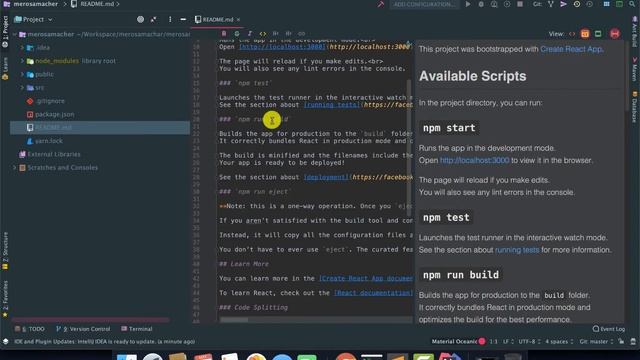Screen dimensions: 640x360
Task: Open the TODO tool window tab
Action: pyautogui.click(x=29, y=329)
